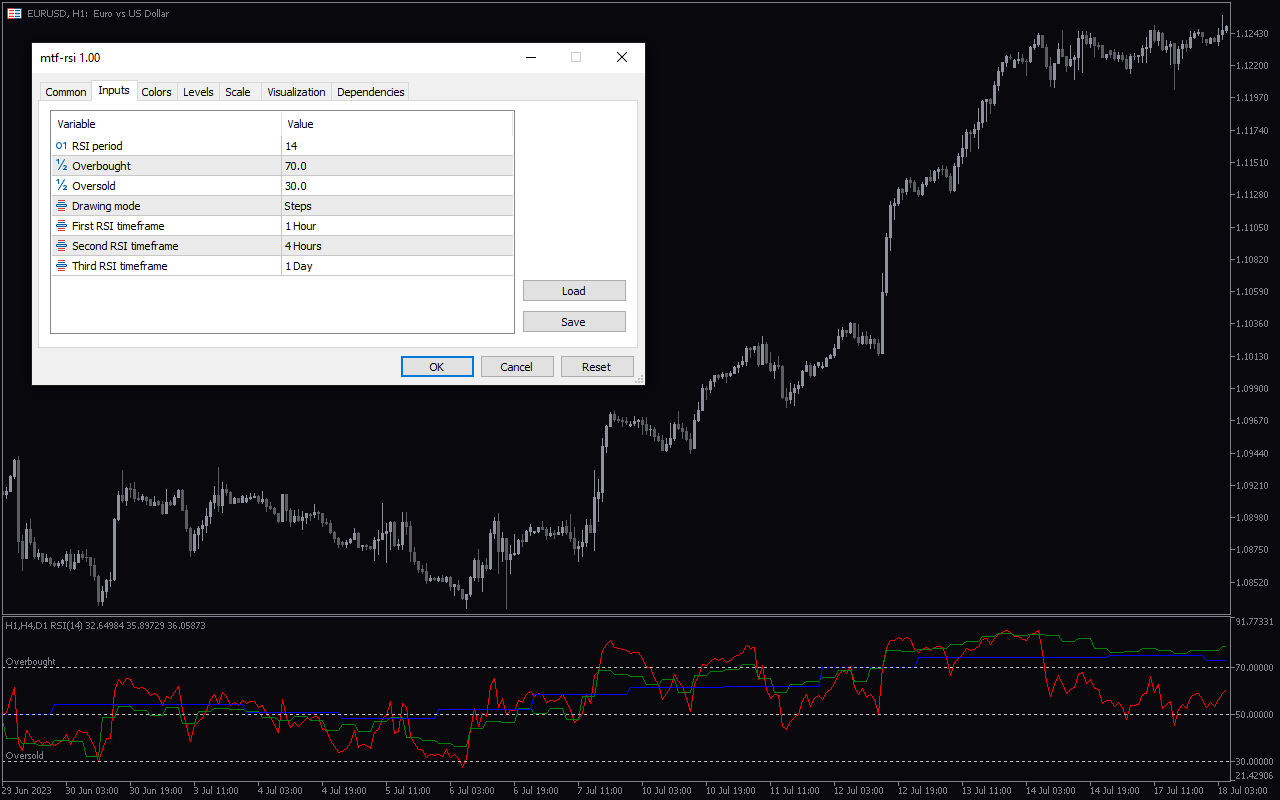This screenshot has height=800, width=1280.
Task: Select the Second RSI timeframe variable name
Action: point(125,246)
